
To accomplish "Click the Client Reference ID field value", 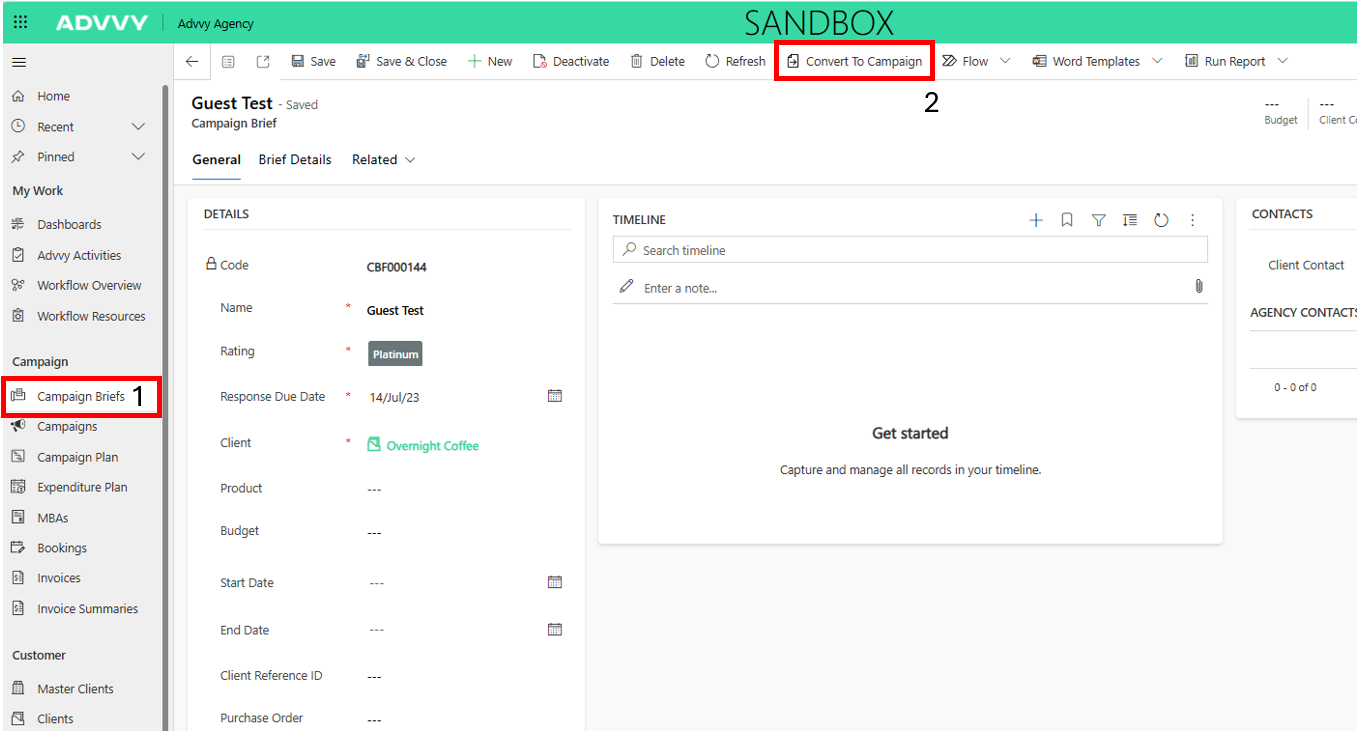I will [374, 677].
